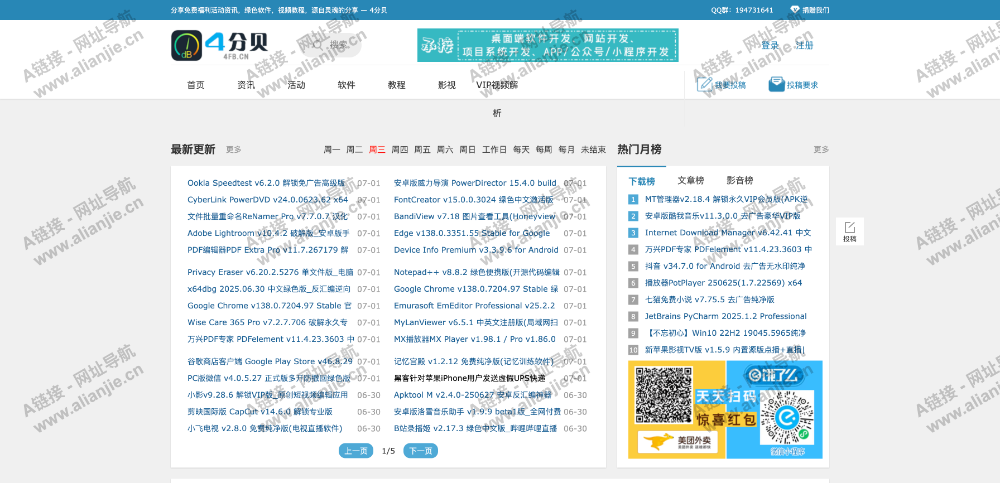
Task: Switch to the 下载榜 tab
Action: [642, 181]
